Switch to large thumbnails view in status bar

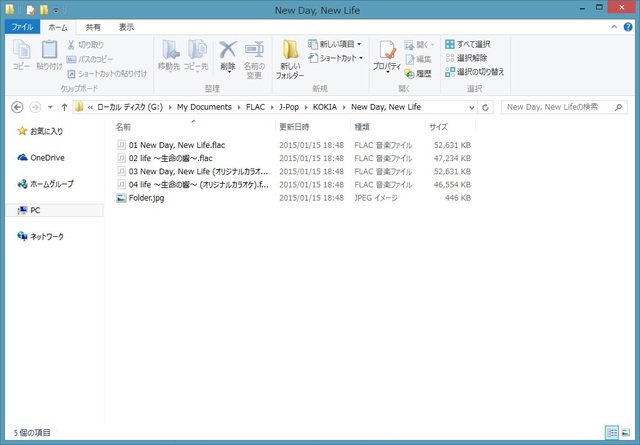click(x=626, y=432)
